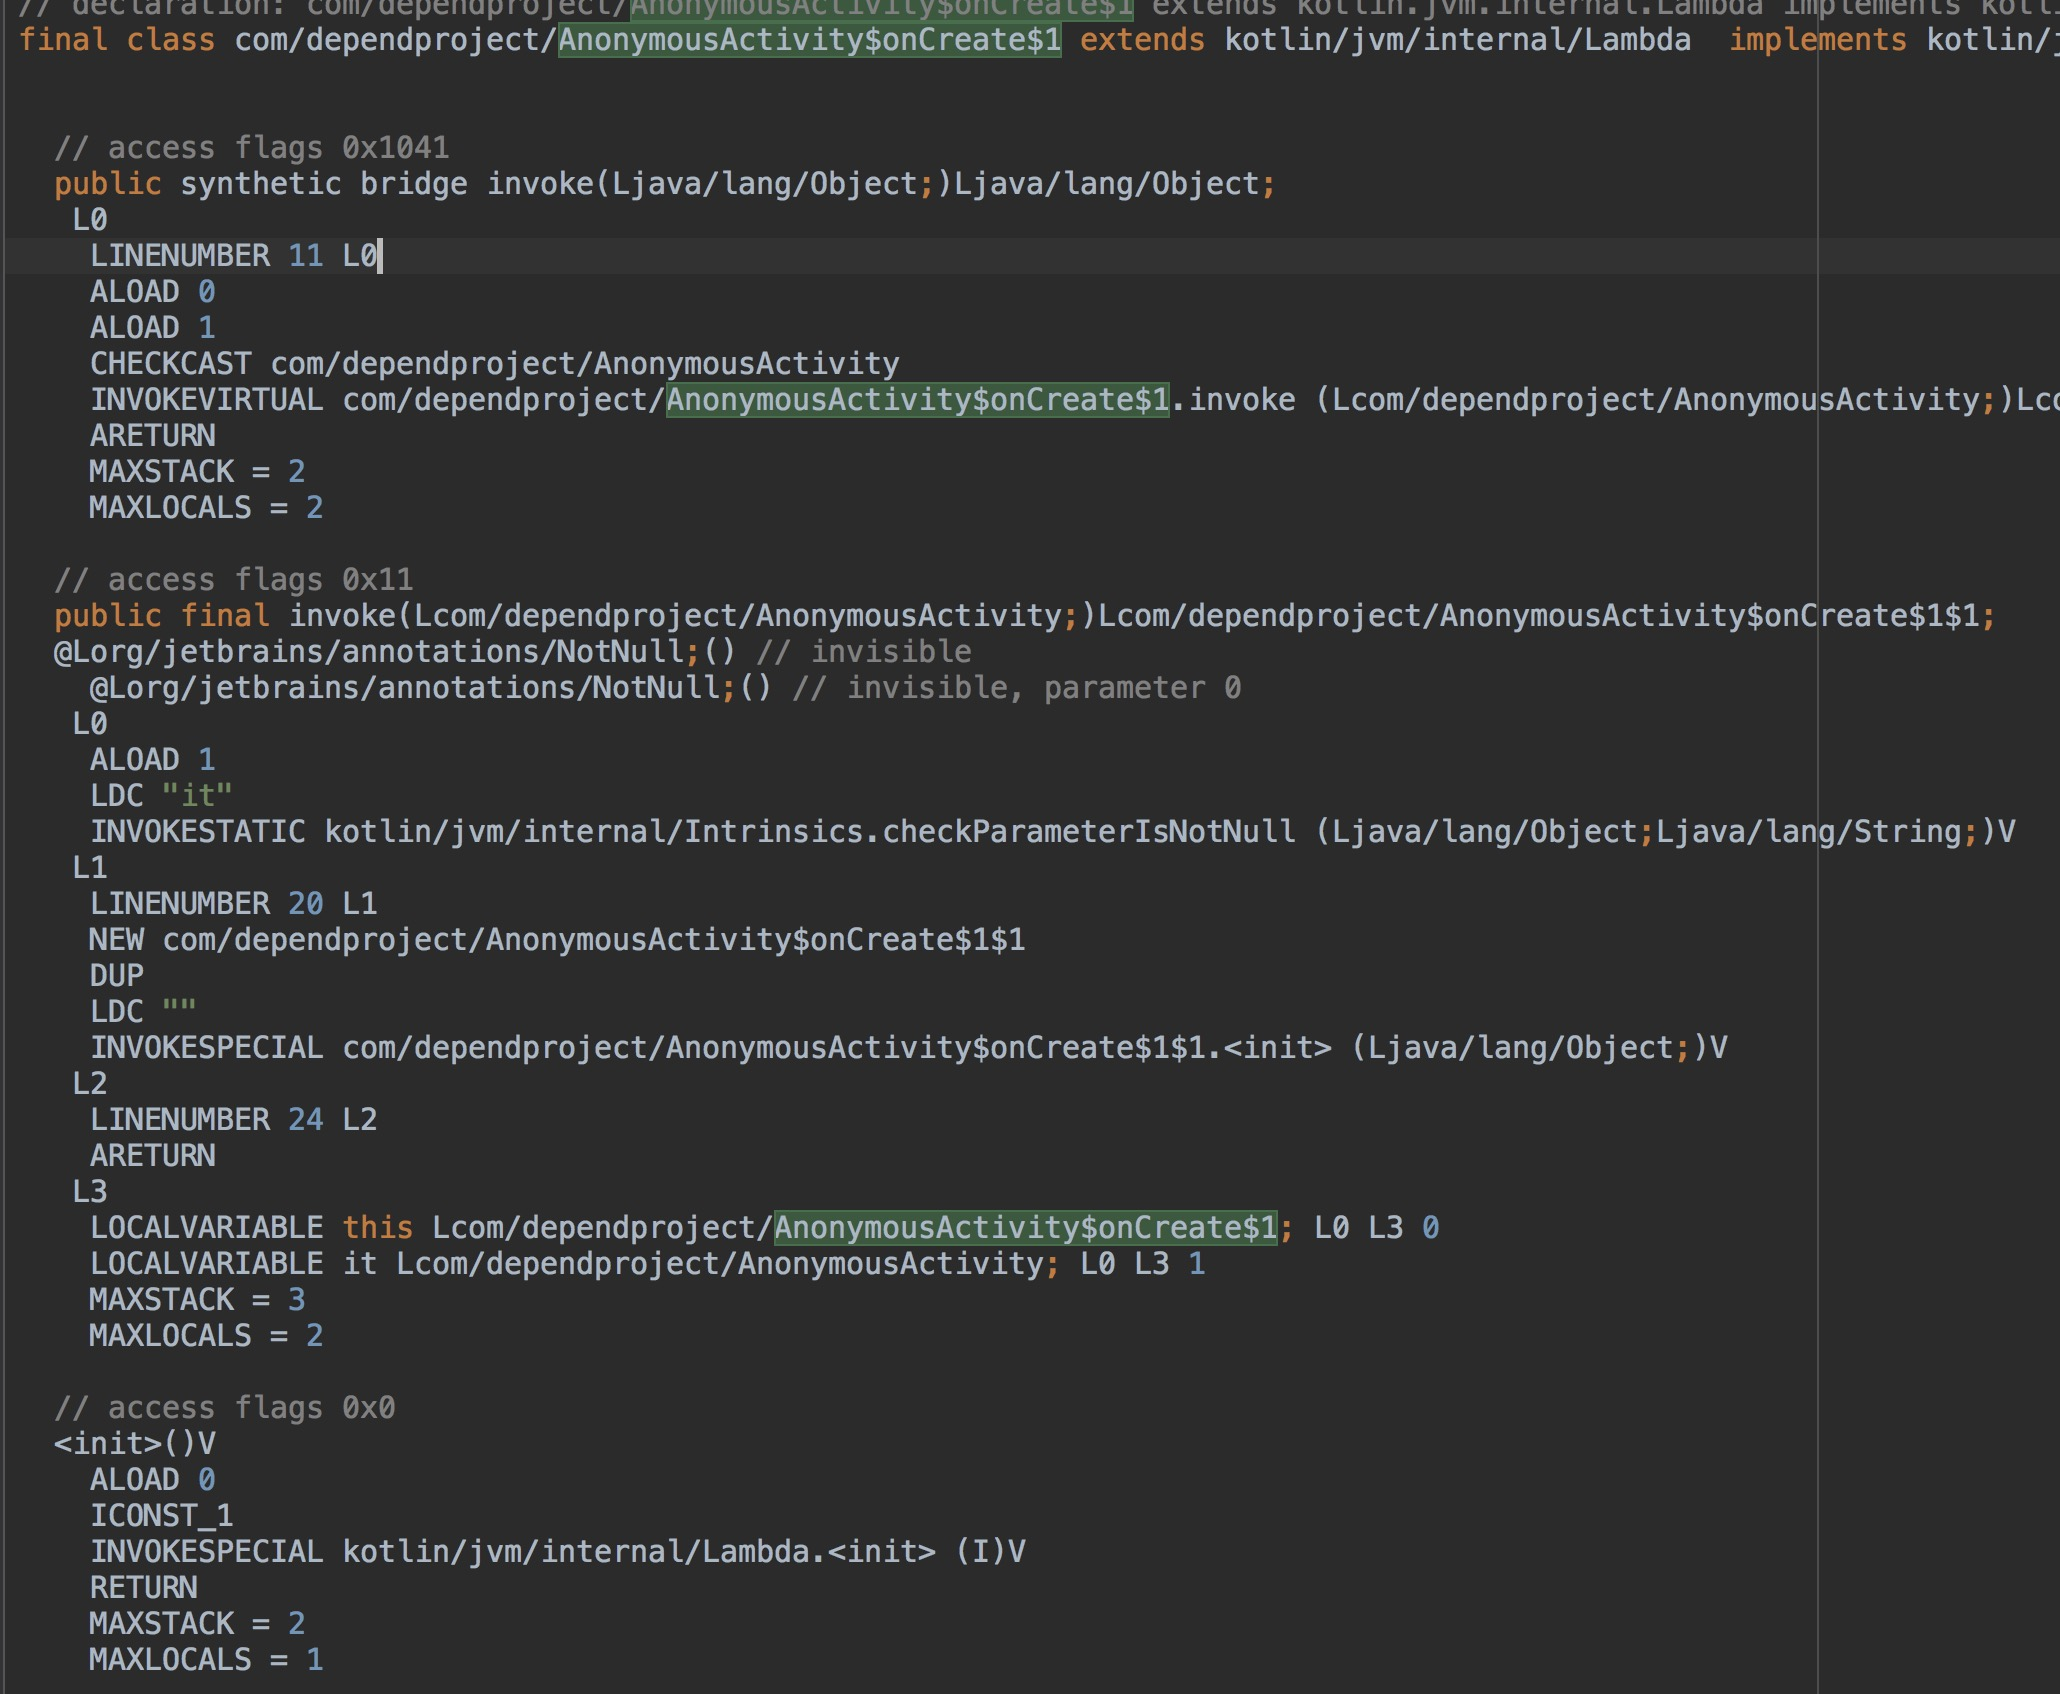Click the DUP instruction
Viewport: 2060px width, 1694px height.
pos(116,976)
